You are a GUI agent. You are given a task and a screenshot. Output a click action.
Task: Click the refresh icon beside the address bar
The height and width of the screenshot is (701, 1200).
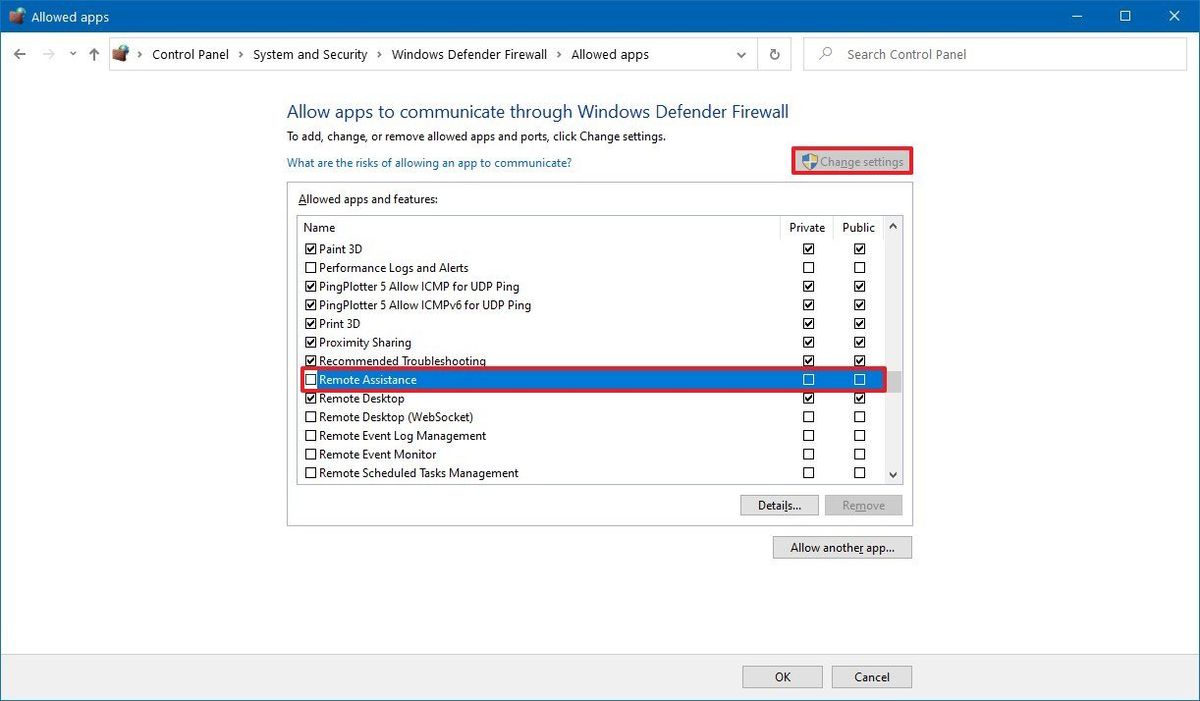[x=774, y=54]
